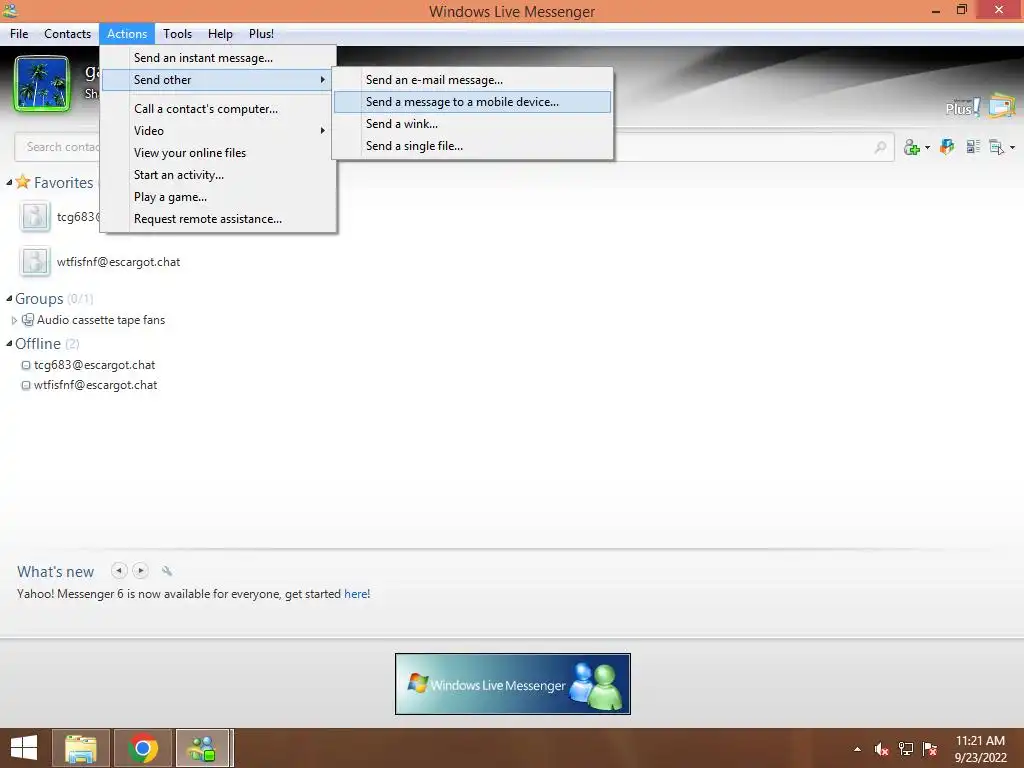Click the taskbar clock showing 11:21 AM

coord(980,749)
